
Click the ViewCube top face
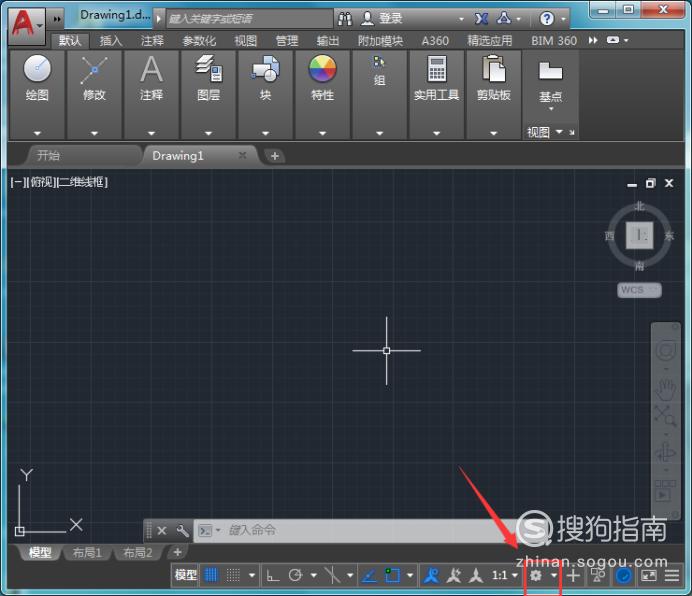tap(639, 236)
